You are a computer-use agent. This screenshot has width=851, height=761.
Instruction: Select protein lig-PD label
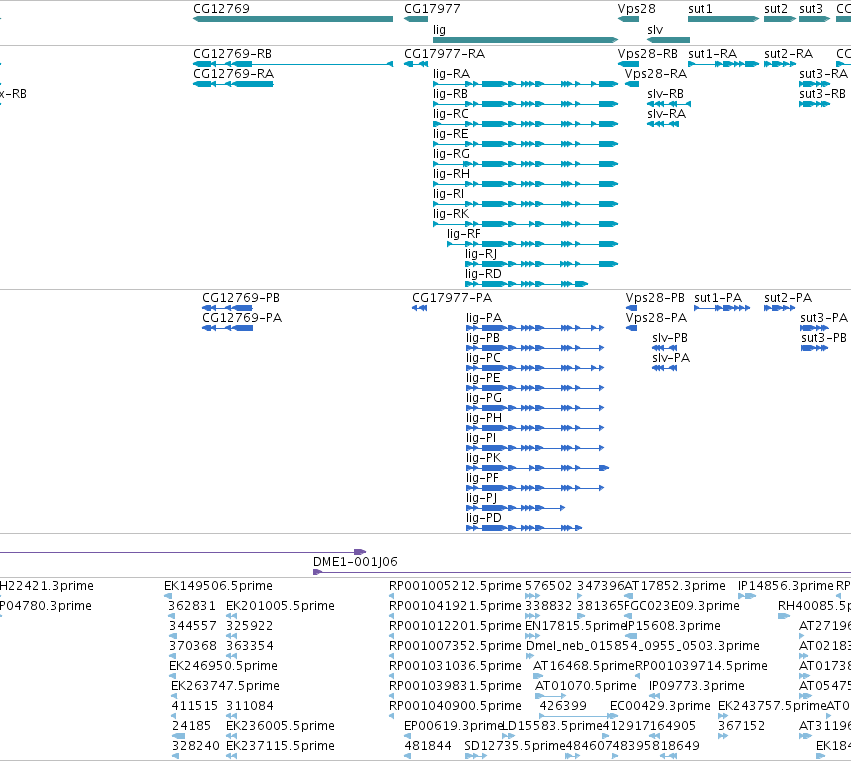click(484, 518)
